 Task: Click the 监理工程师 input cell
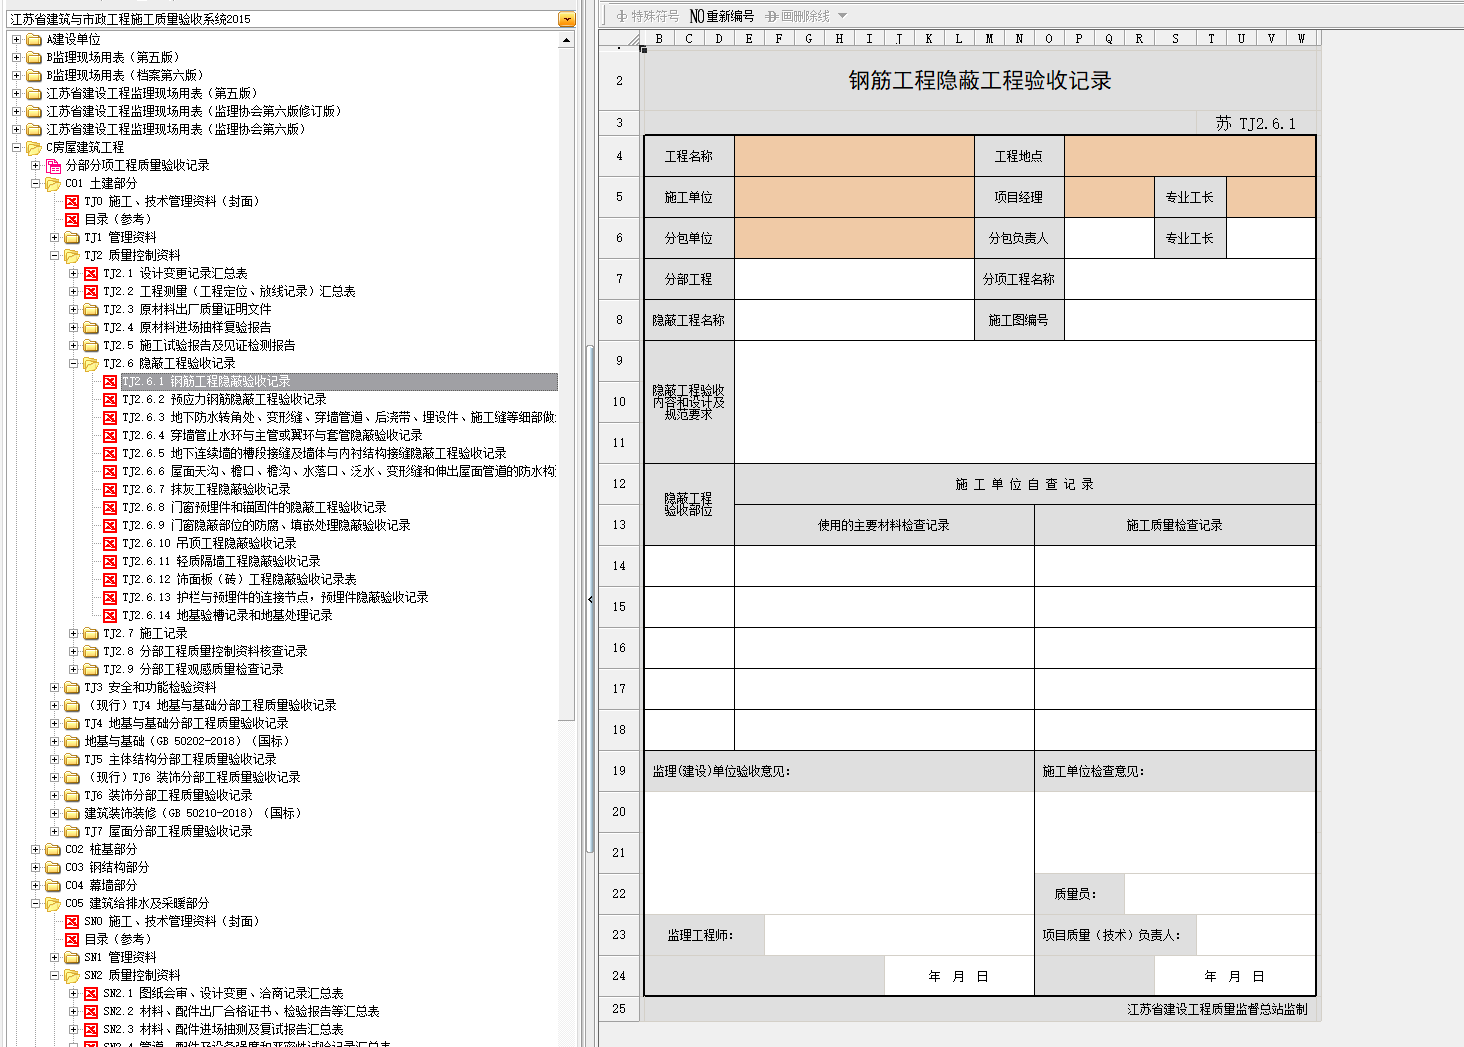(x=899, y=935)
